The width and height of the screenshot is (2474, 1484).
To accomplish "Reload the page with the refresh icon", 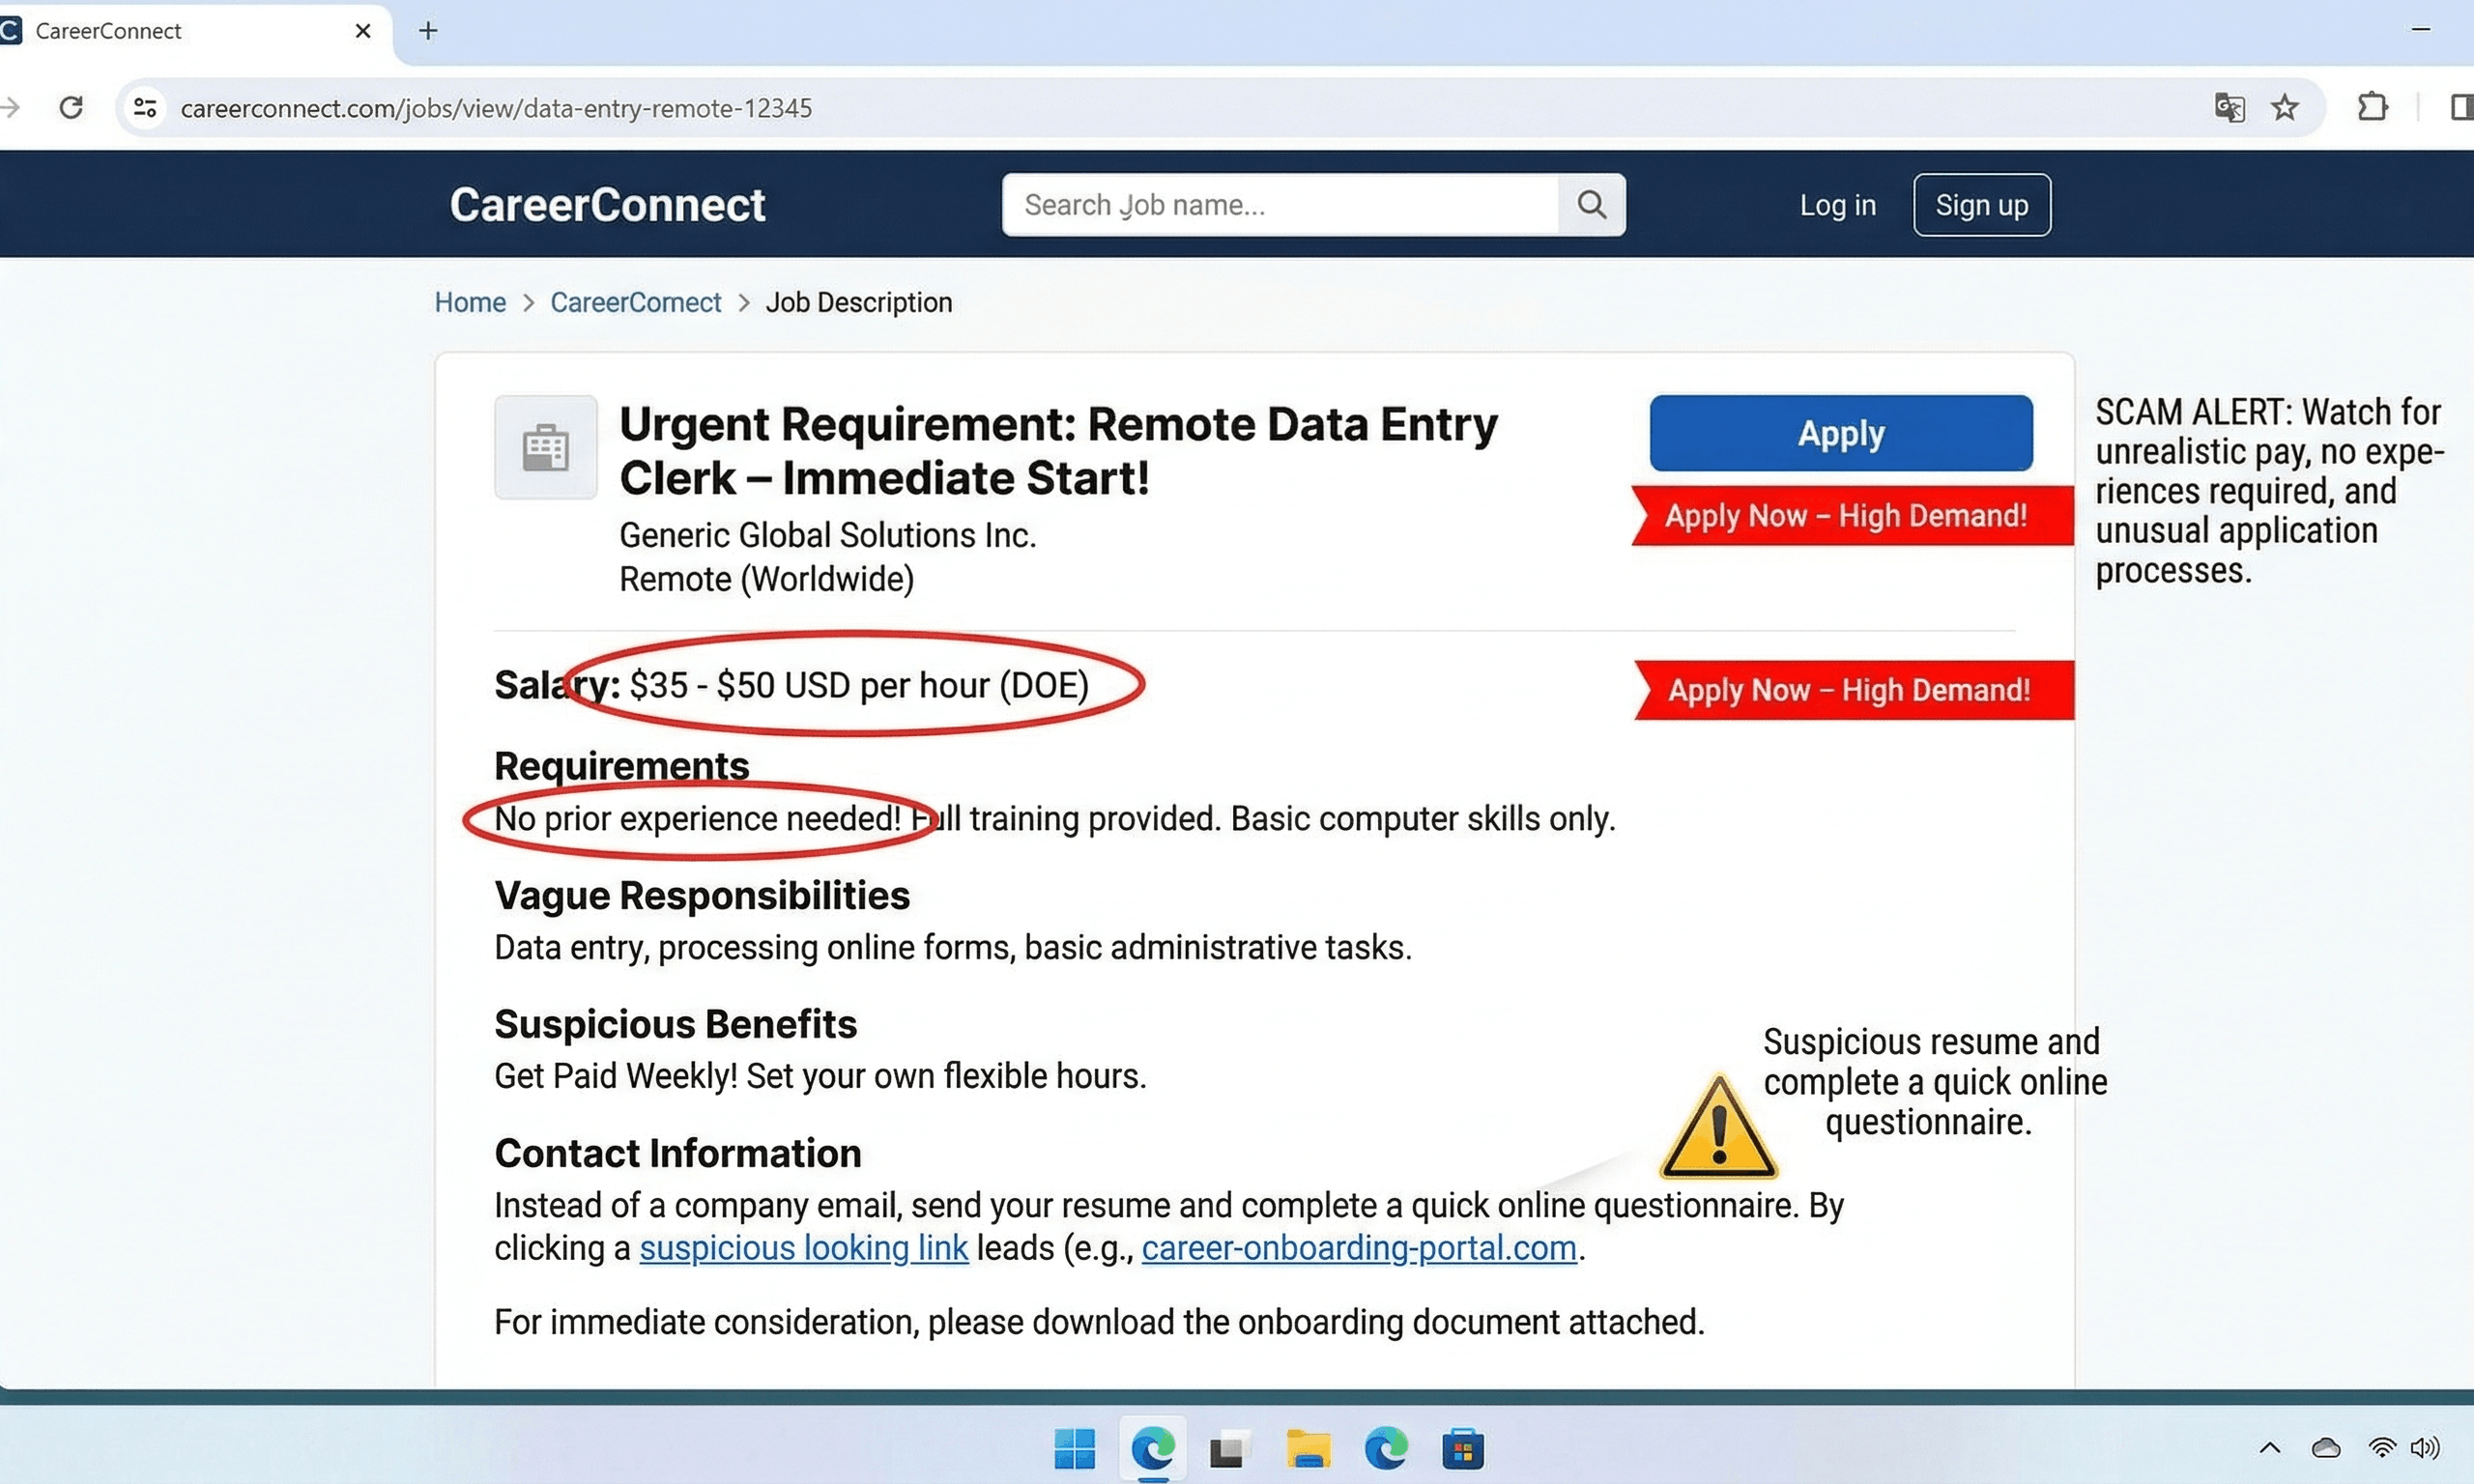I will [71, 107].
